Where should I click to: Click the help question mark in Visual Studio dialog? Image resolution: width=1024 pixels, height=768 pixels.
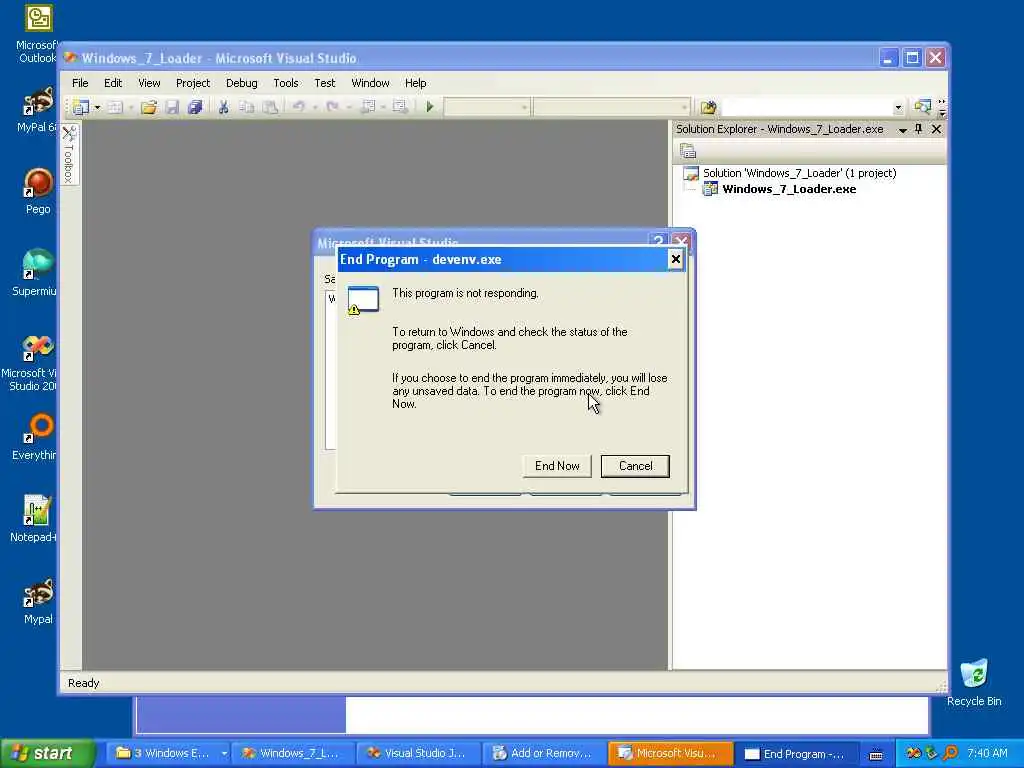tap(658, 242)
